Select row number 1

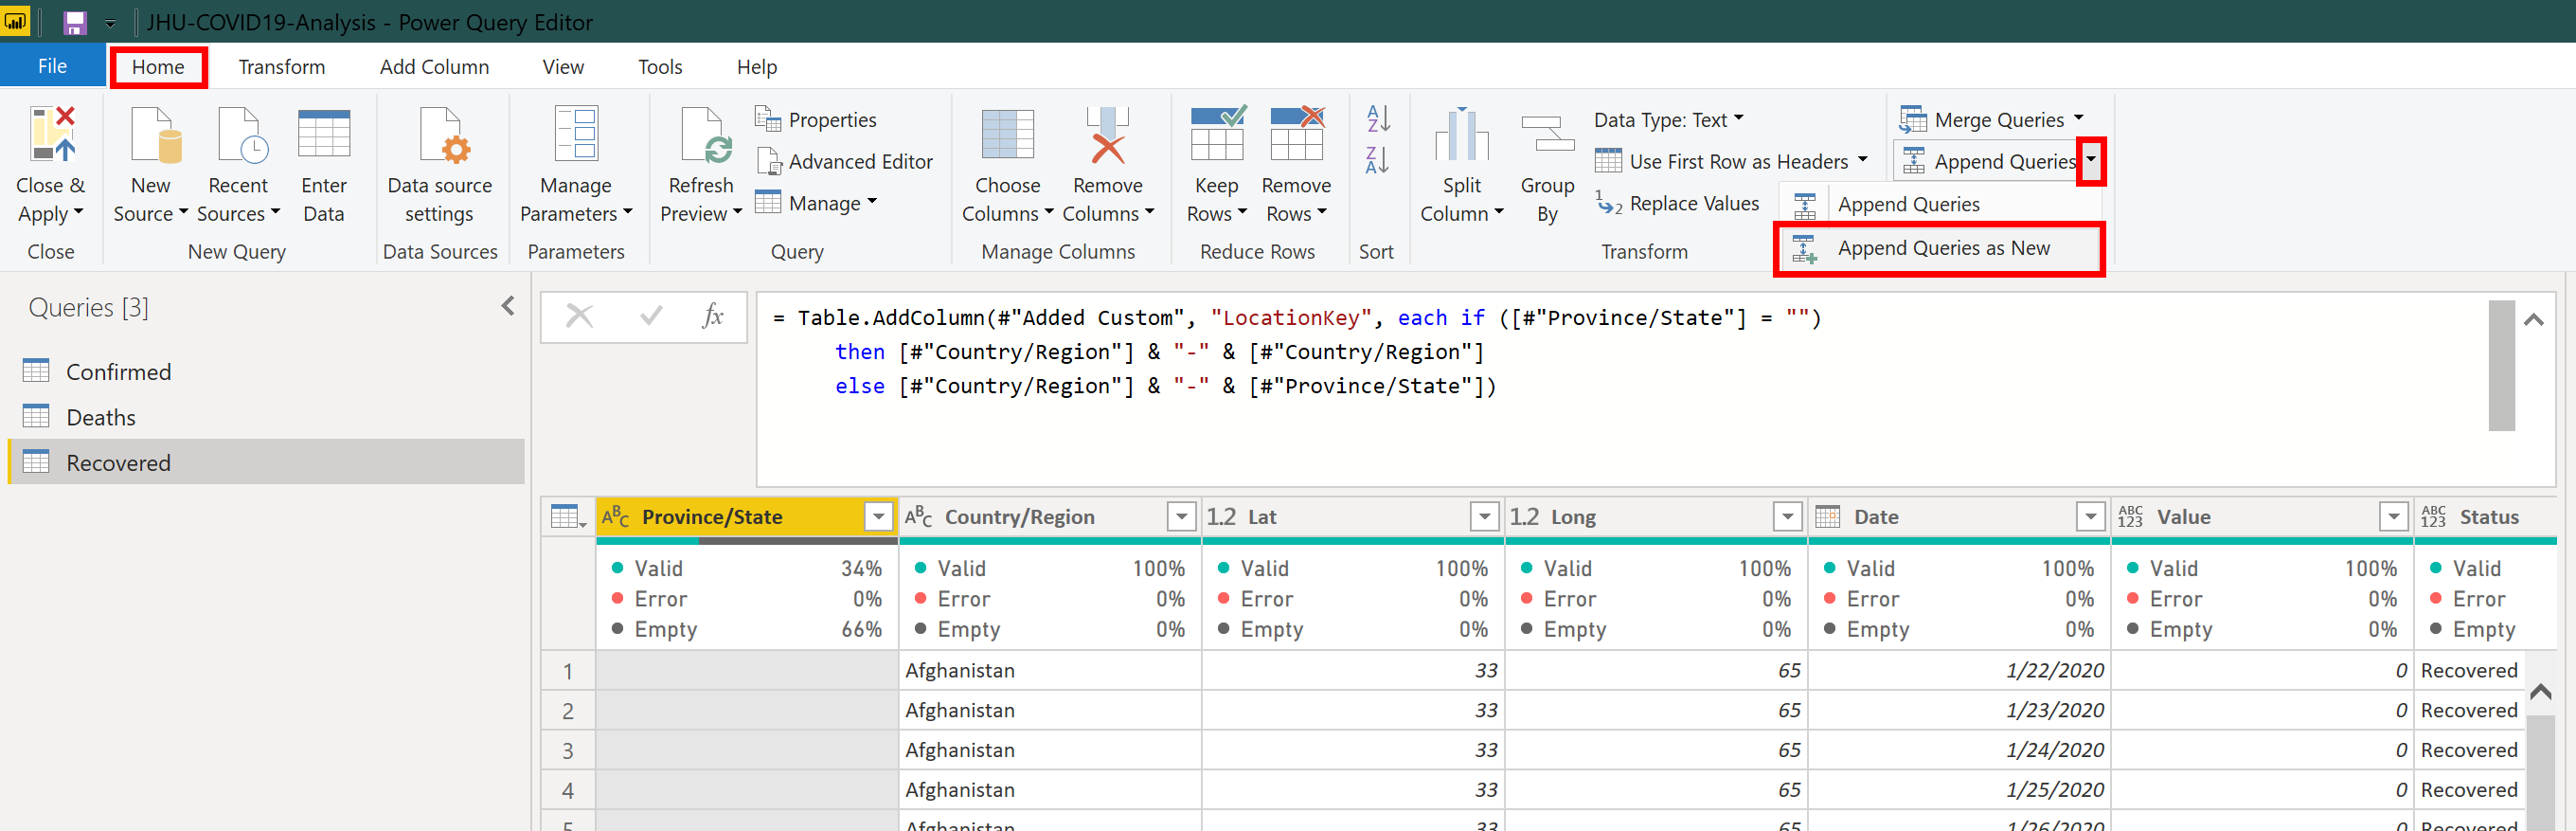point(568,671)
